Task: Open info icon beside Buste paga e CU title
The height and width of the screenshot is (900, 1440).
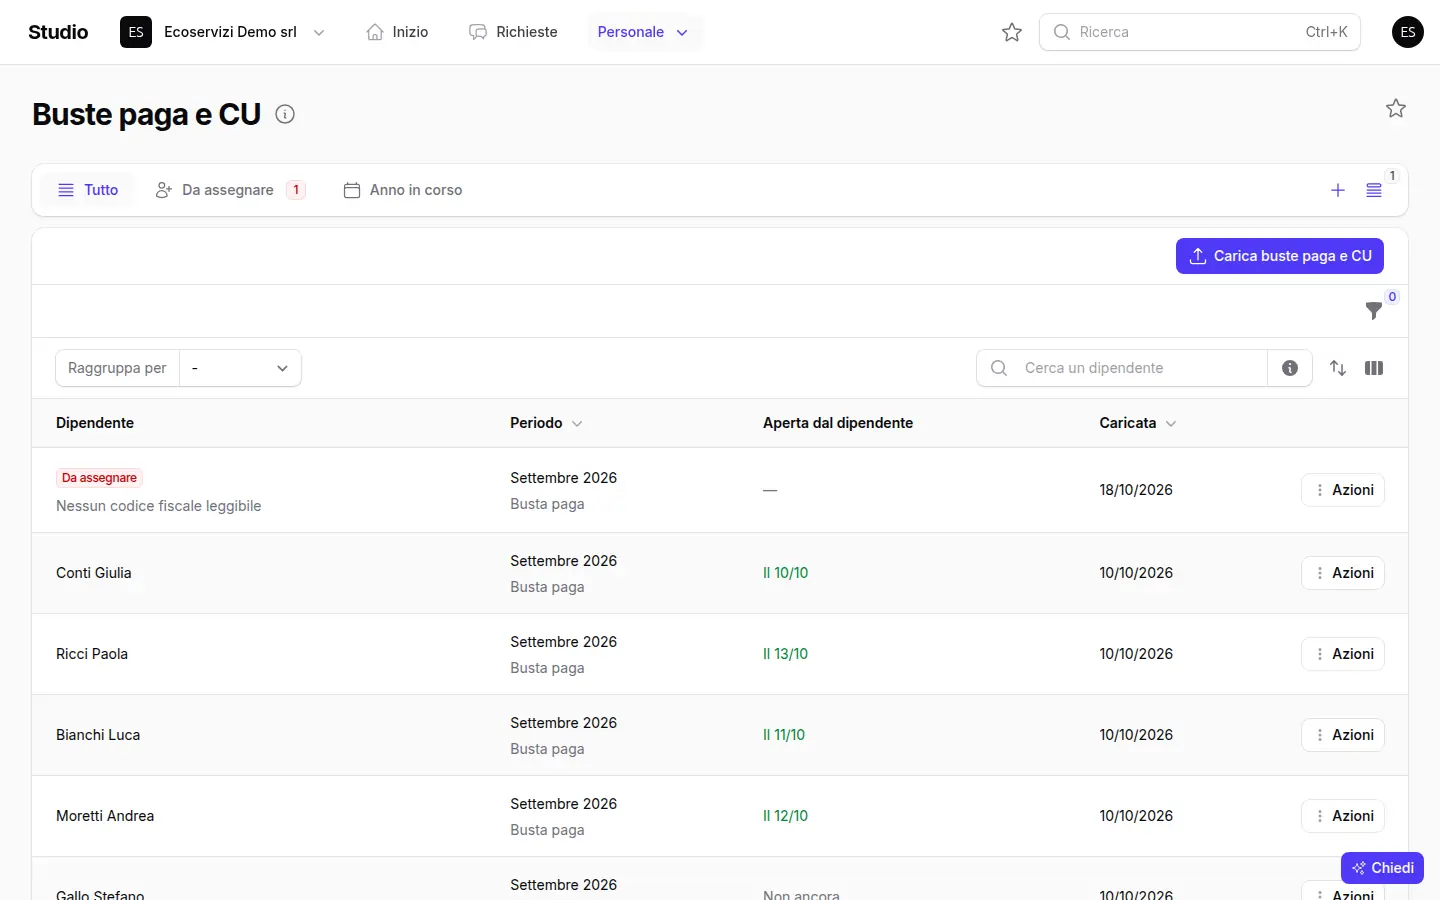Action: [x=285, y=114]
